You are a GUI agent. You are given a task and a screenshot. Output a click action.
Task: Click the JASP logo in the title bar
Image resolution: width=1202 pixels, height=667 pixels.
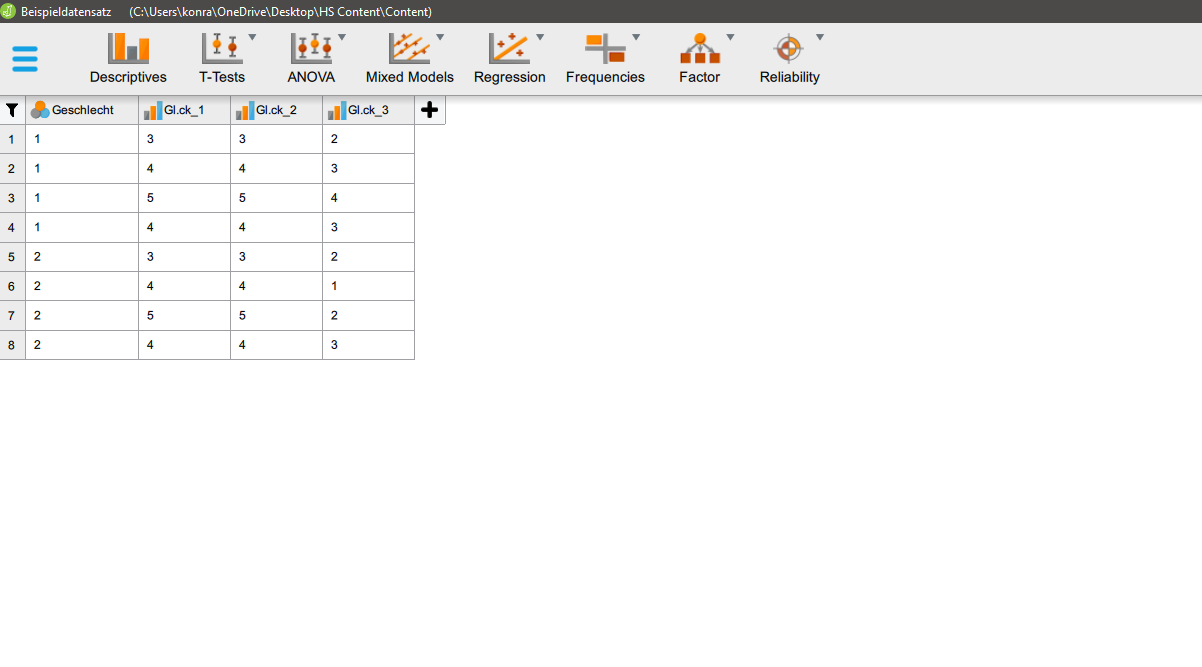pyautogui.click(x=9, y=11)
